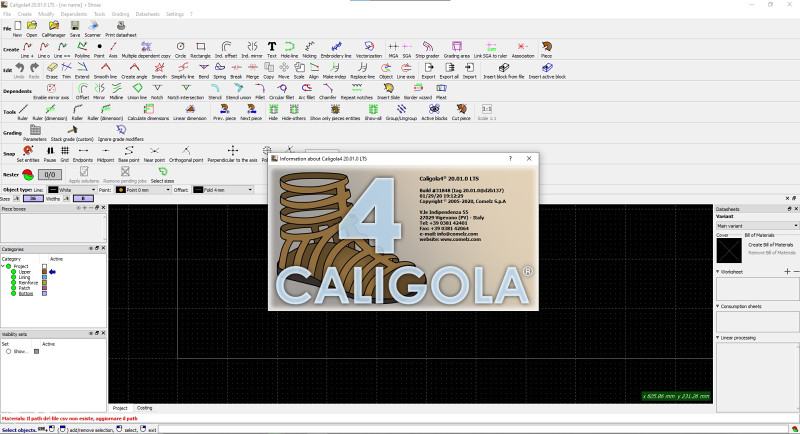Open the File menu

coord(7,14)
